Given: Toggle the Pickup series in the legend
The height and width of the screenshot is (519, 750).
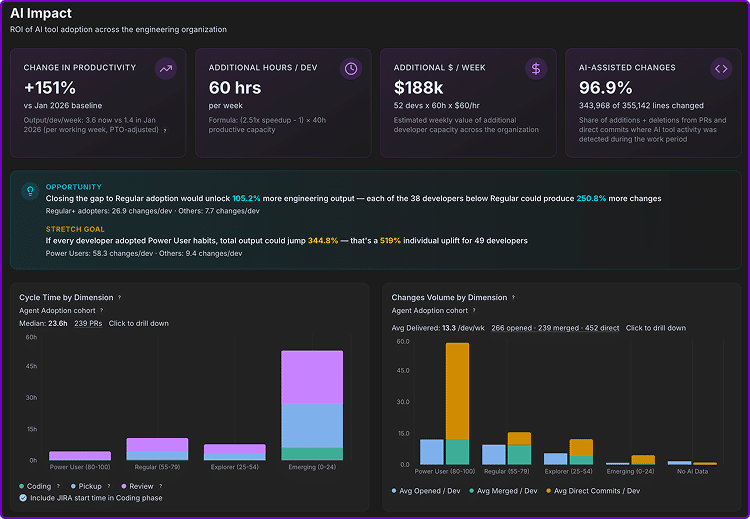Looking at the screenshot, I should pyautogui.click(x=86, y=486).
